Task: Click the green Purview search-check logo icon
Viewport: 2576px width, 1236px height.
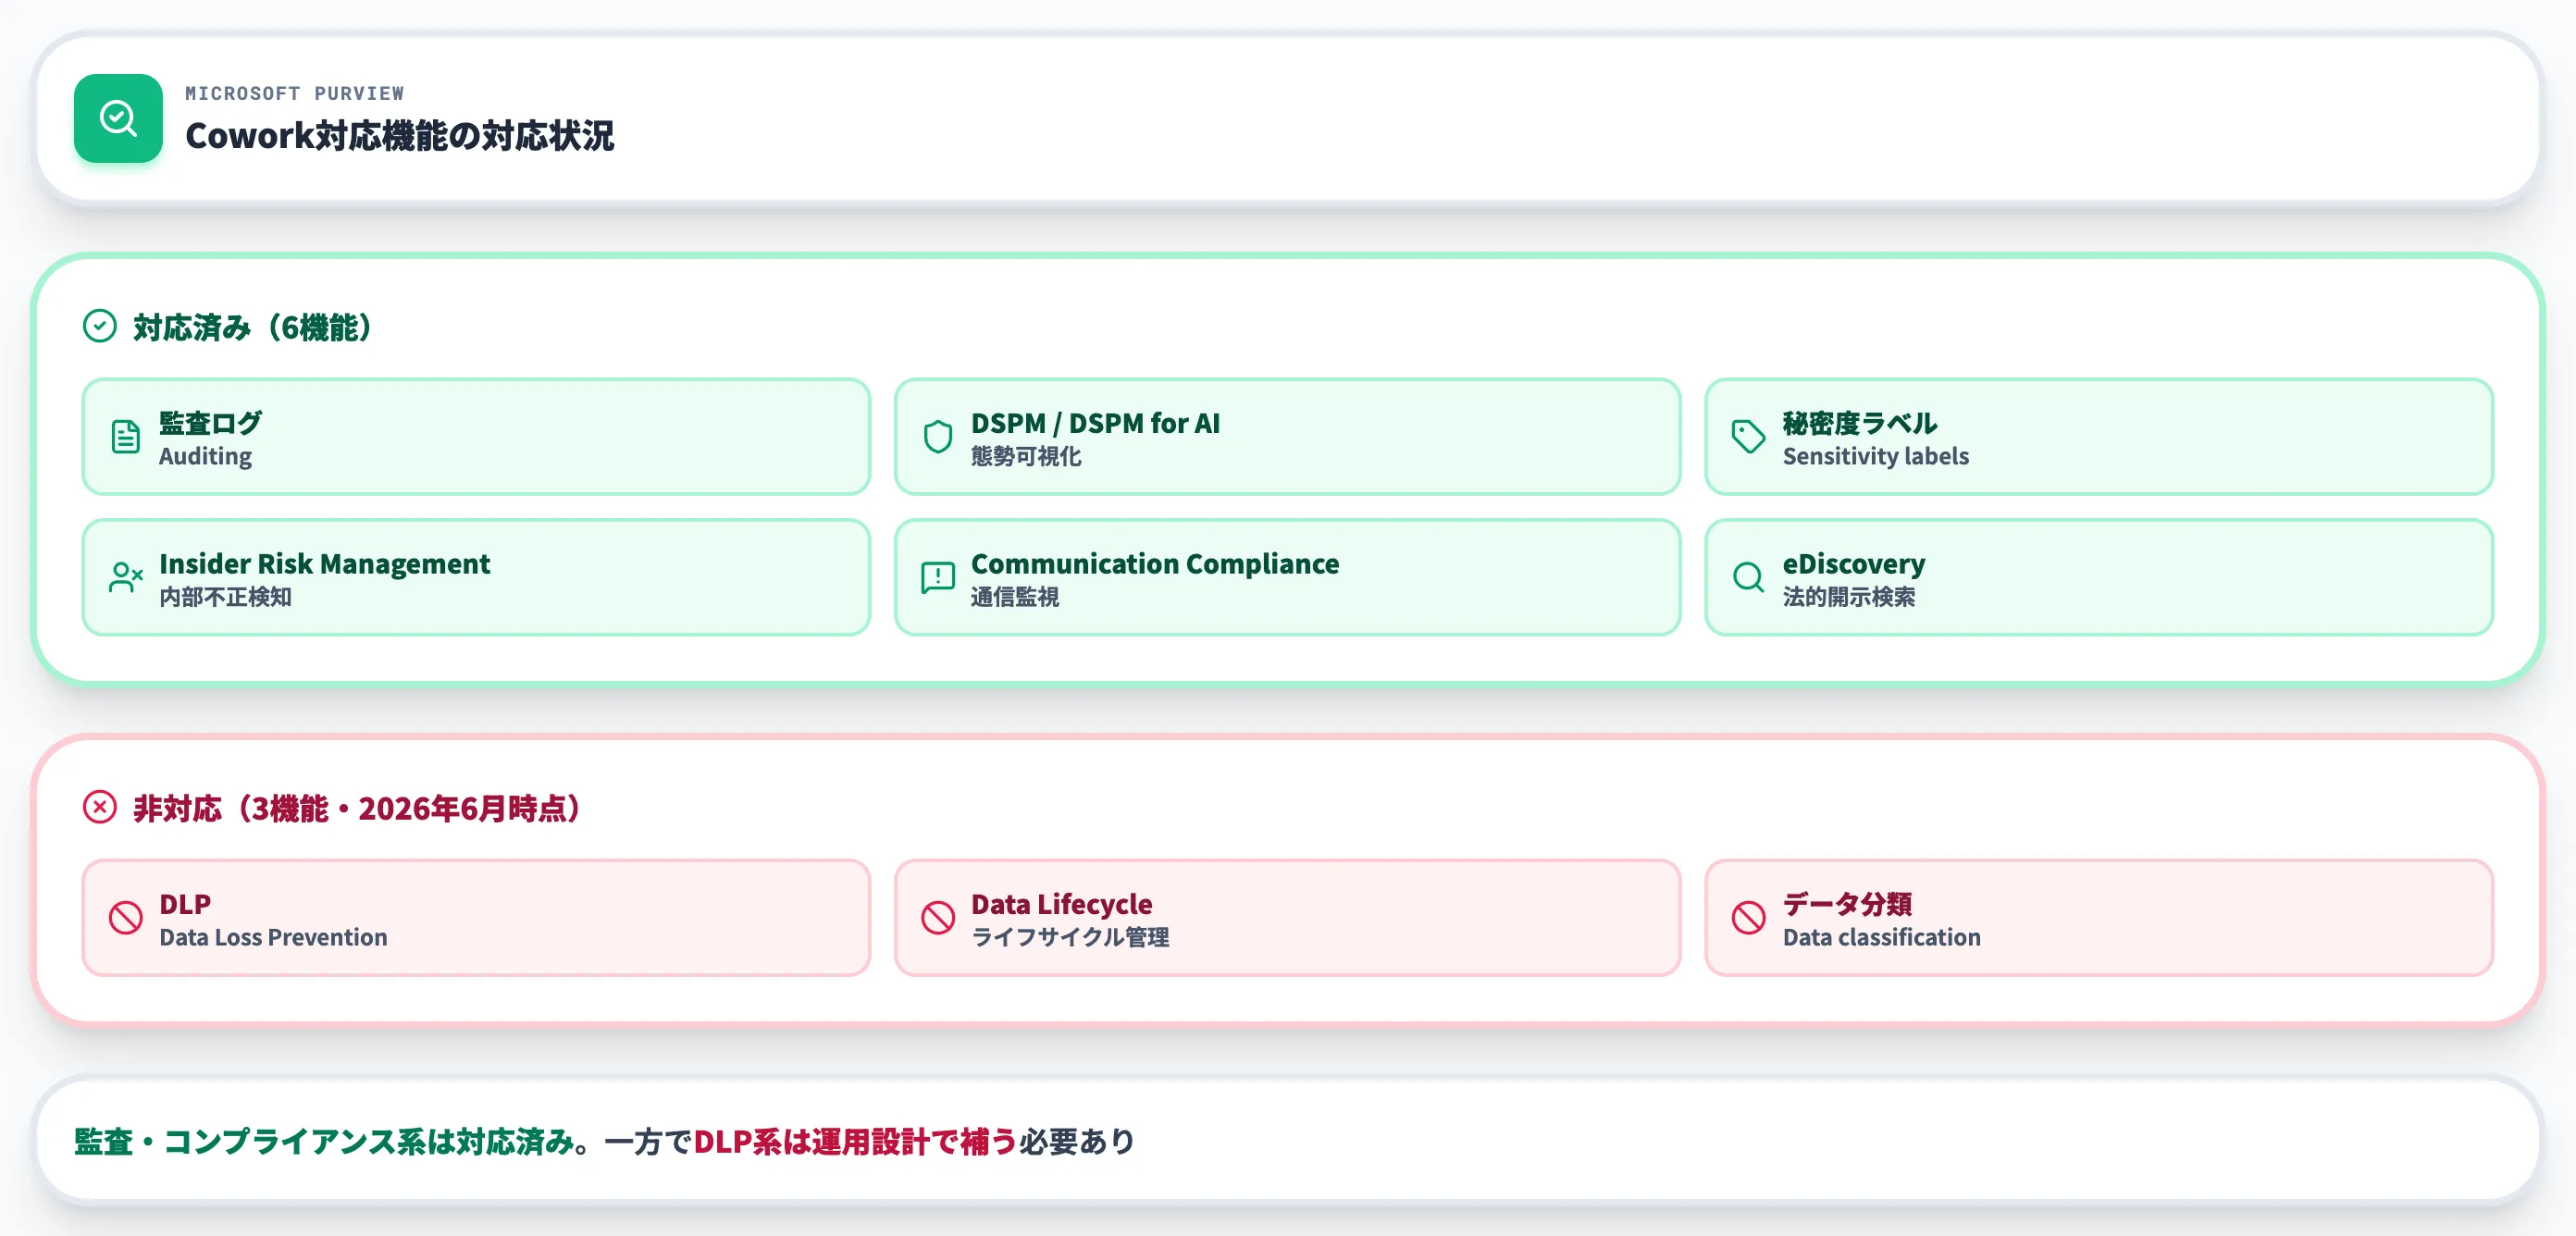Action: pos(118,118)
